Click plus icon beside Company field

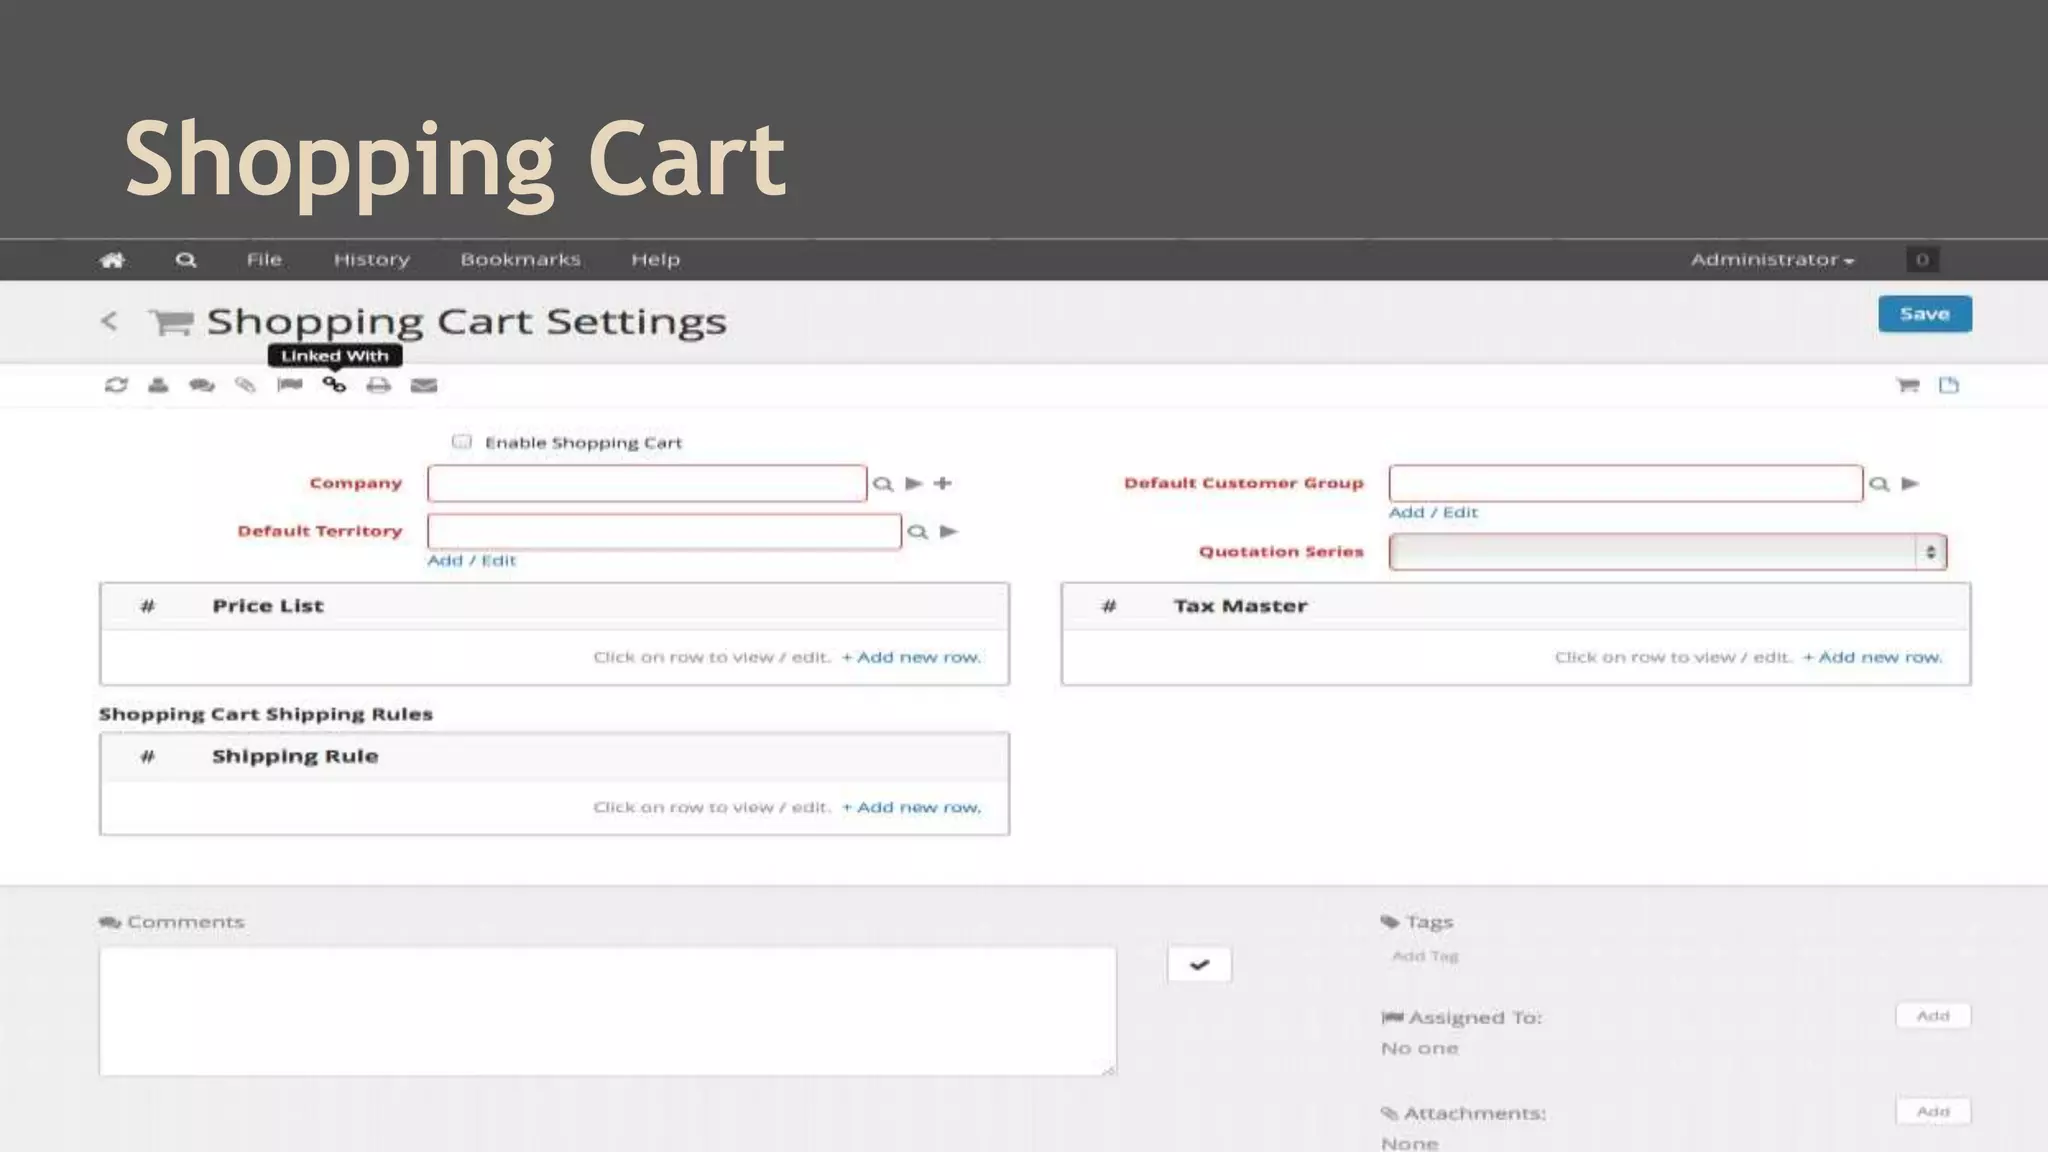point(943,483)
